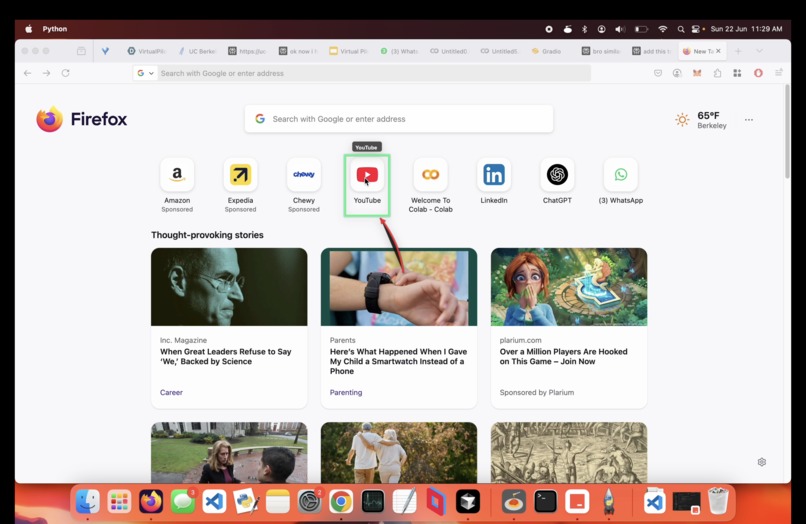
Task: Switch to the UC Berkeley tab
Action: click(197, 51)
